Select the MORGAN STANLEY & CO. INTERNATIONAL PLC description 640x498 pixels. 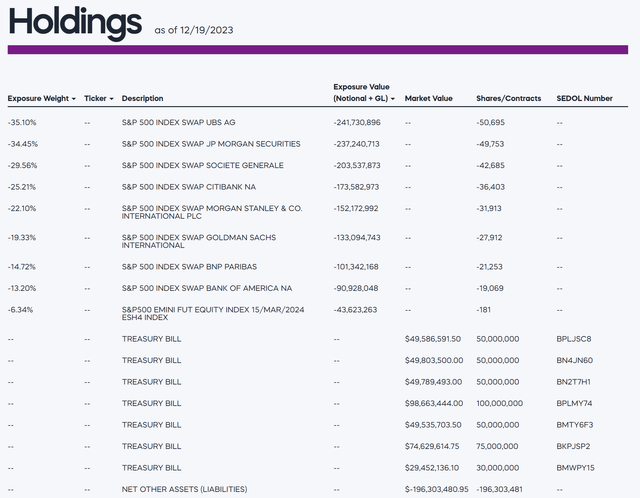point(212,212)
